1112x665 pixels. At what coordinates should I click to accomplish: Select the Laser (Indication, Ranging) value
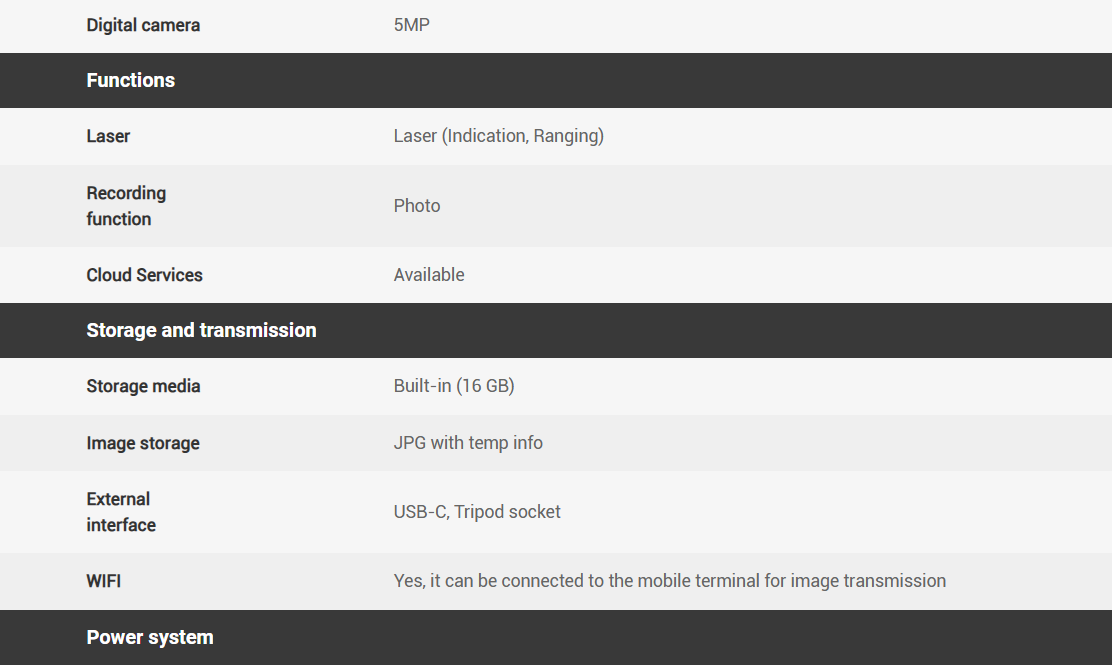click(498, 136)
